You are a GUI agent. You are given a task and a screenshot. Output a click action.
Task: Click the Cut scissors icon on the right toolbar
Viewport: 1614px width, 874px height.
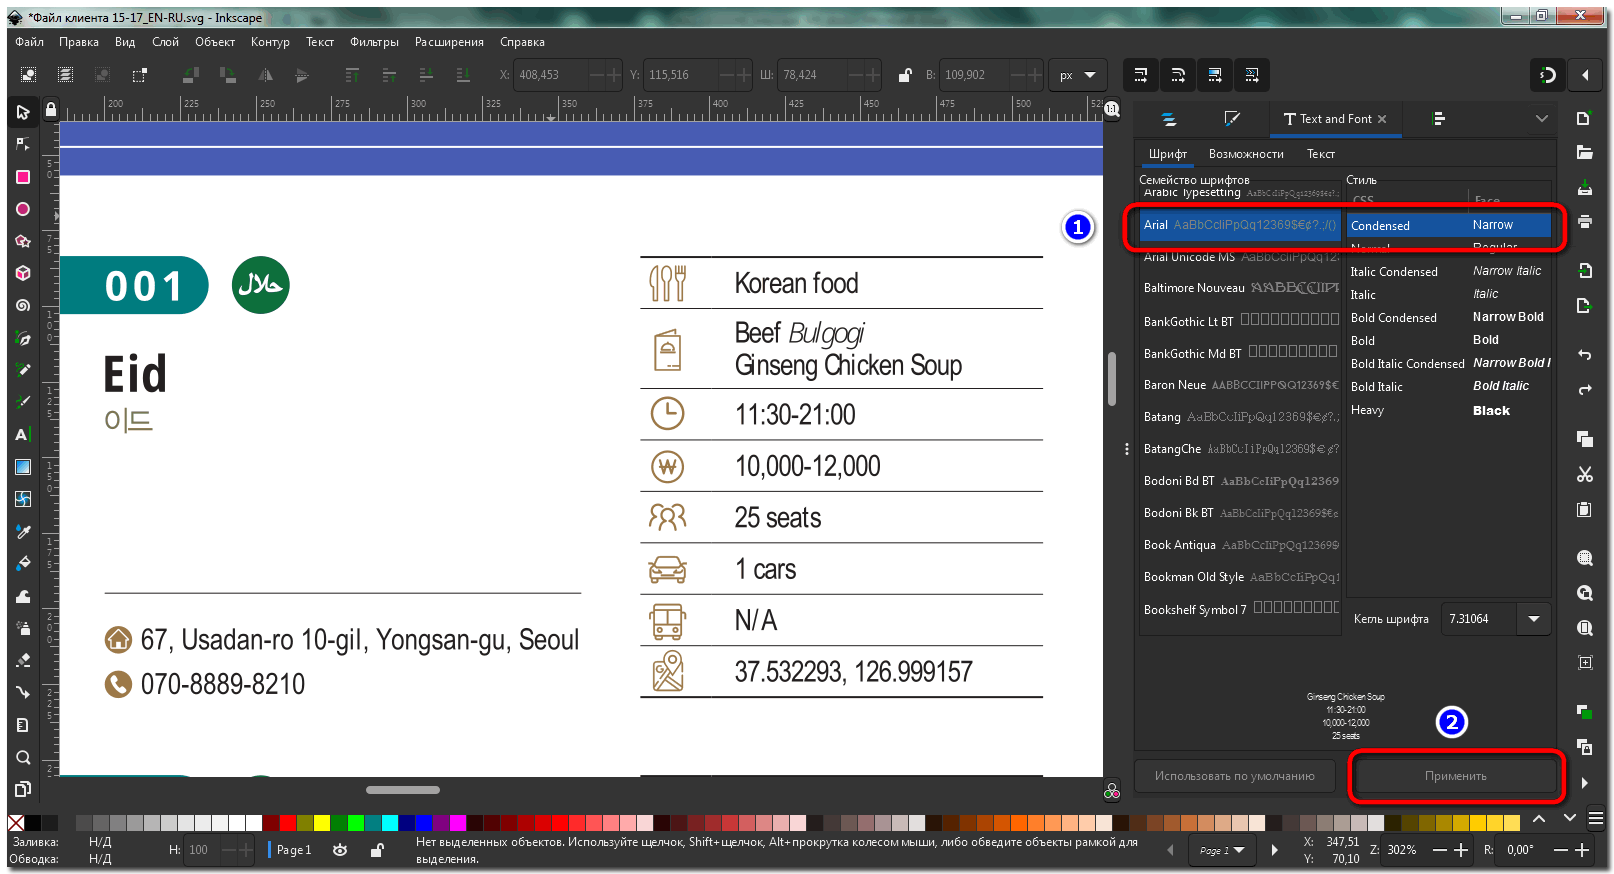[1584, 474]
